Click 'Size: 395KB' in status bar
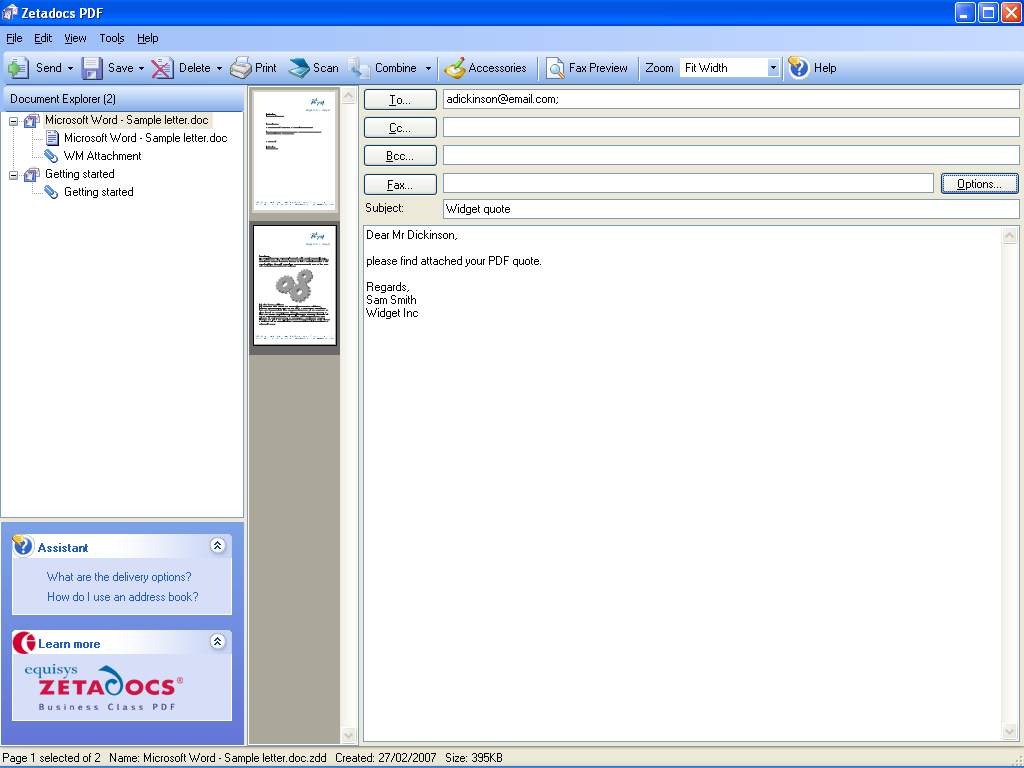 pos(474,758)
